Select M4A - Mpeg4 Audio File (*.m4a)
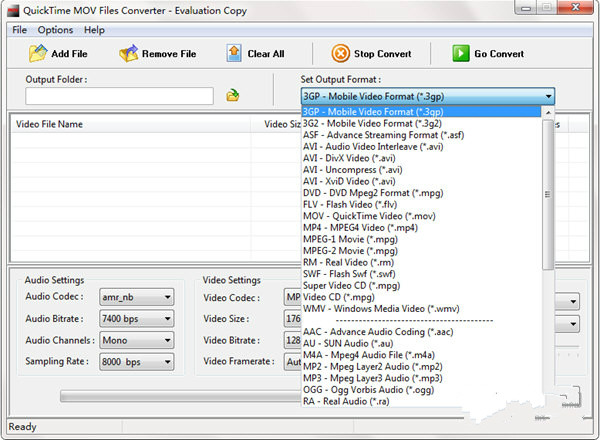 coord(421,355)
